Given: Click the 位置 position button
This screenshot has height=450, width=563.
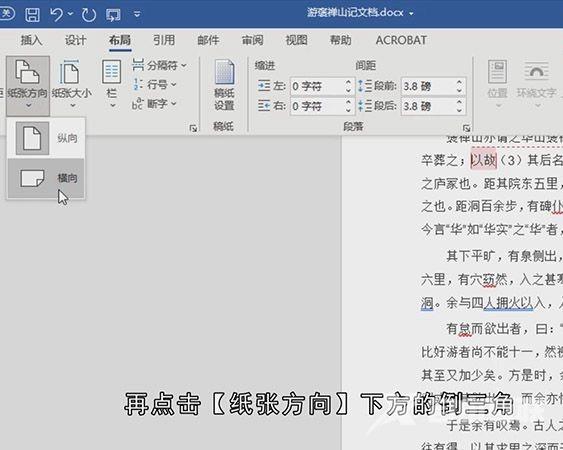Looking at the screenshot, I should pyautogui.click(x=497, y=84).
